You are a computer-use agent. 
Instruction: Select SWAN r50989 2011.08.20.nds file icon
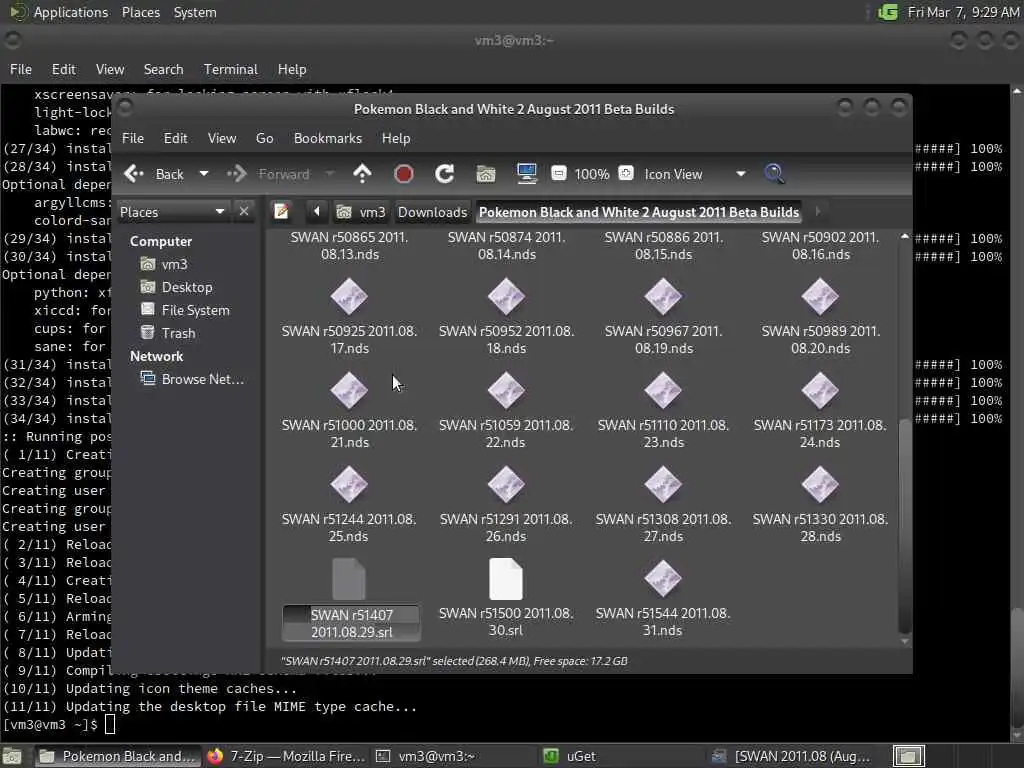click(x=820, y=296)
